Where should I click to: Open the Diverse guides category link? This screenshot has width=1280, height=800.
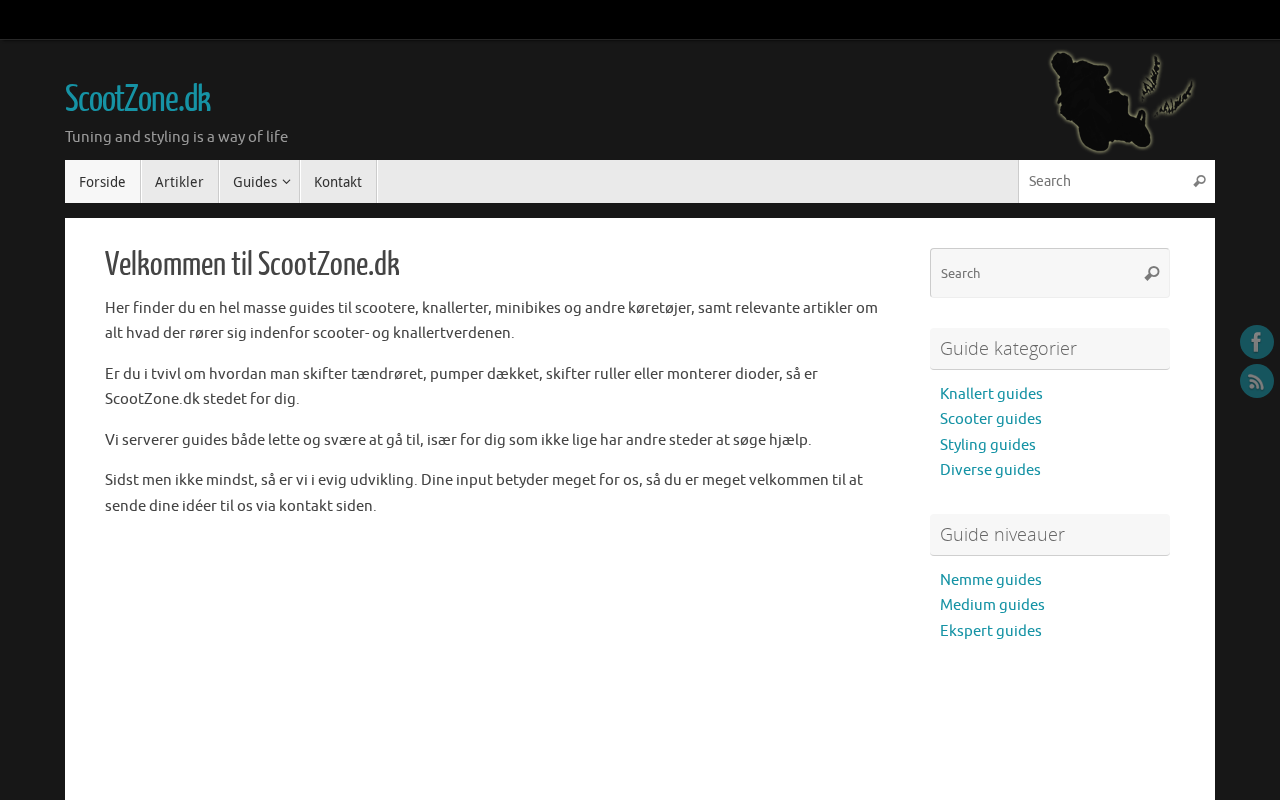pyautogui.click(x=990, y=470)
